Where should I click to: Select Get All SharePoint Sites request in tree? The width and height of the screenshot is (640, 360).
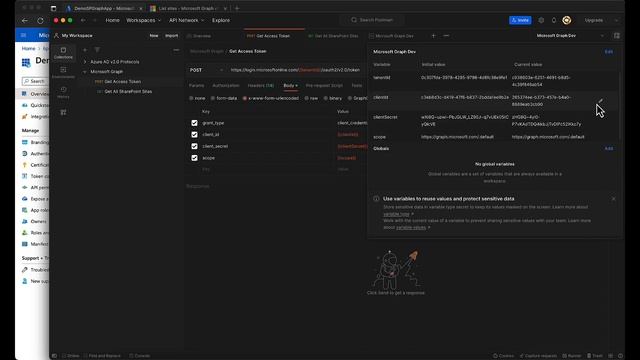[x=128, y=91]
